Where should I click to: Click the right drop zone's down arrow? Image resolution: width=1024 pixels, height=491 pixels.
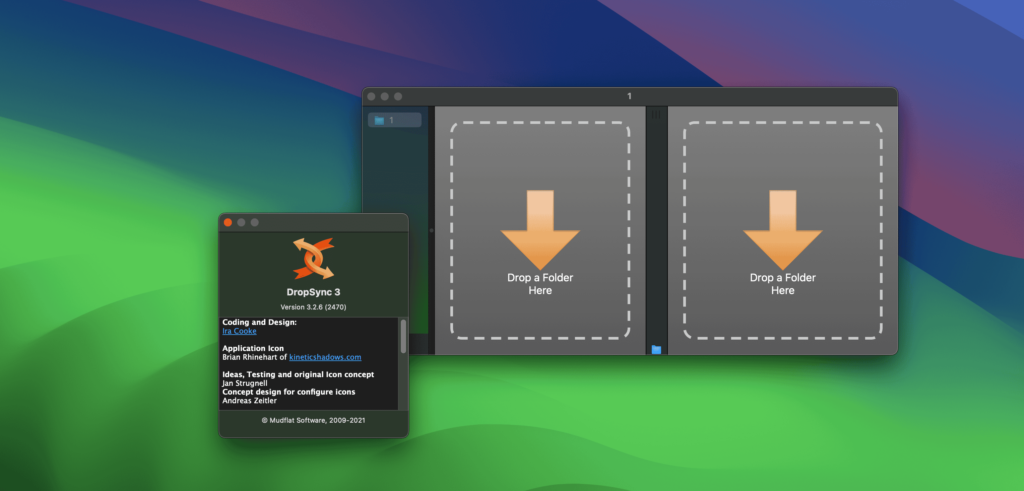click(782, 229)
